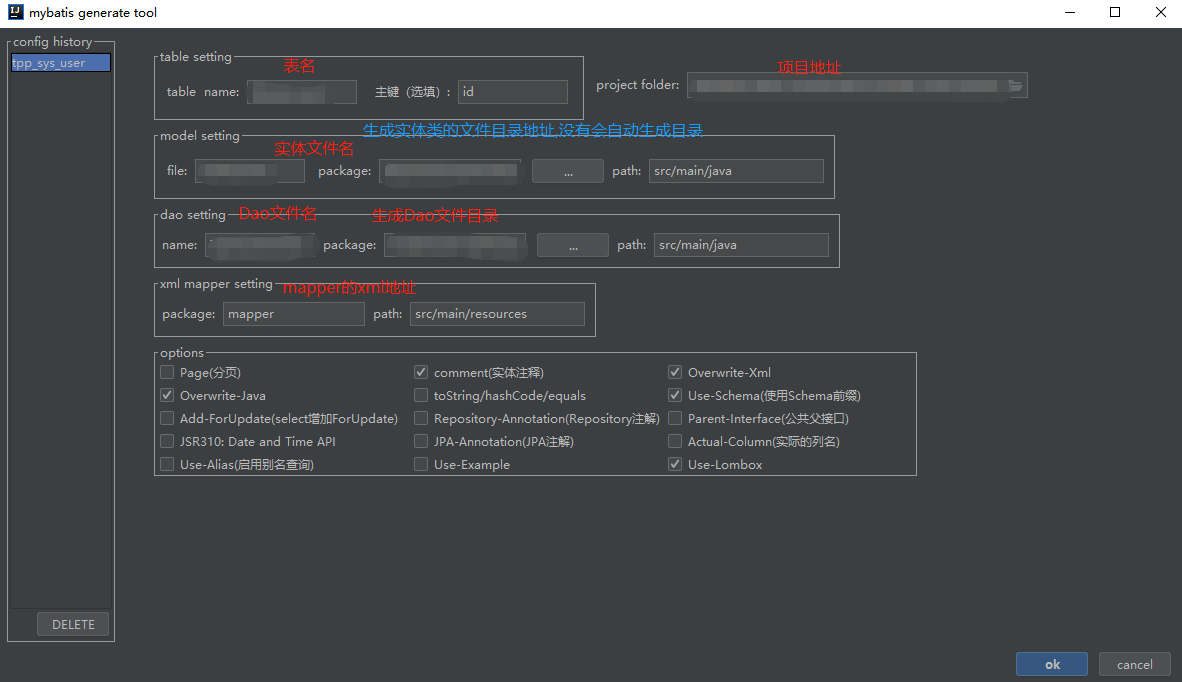Check the Use-Example option
This screenshot has height=682, width=1182.
pyautogui.click(x=421, y=464)
